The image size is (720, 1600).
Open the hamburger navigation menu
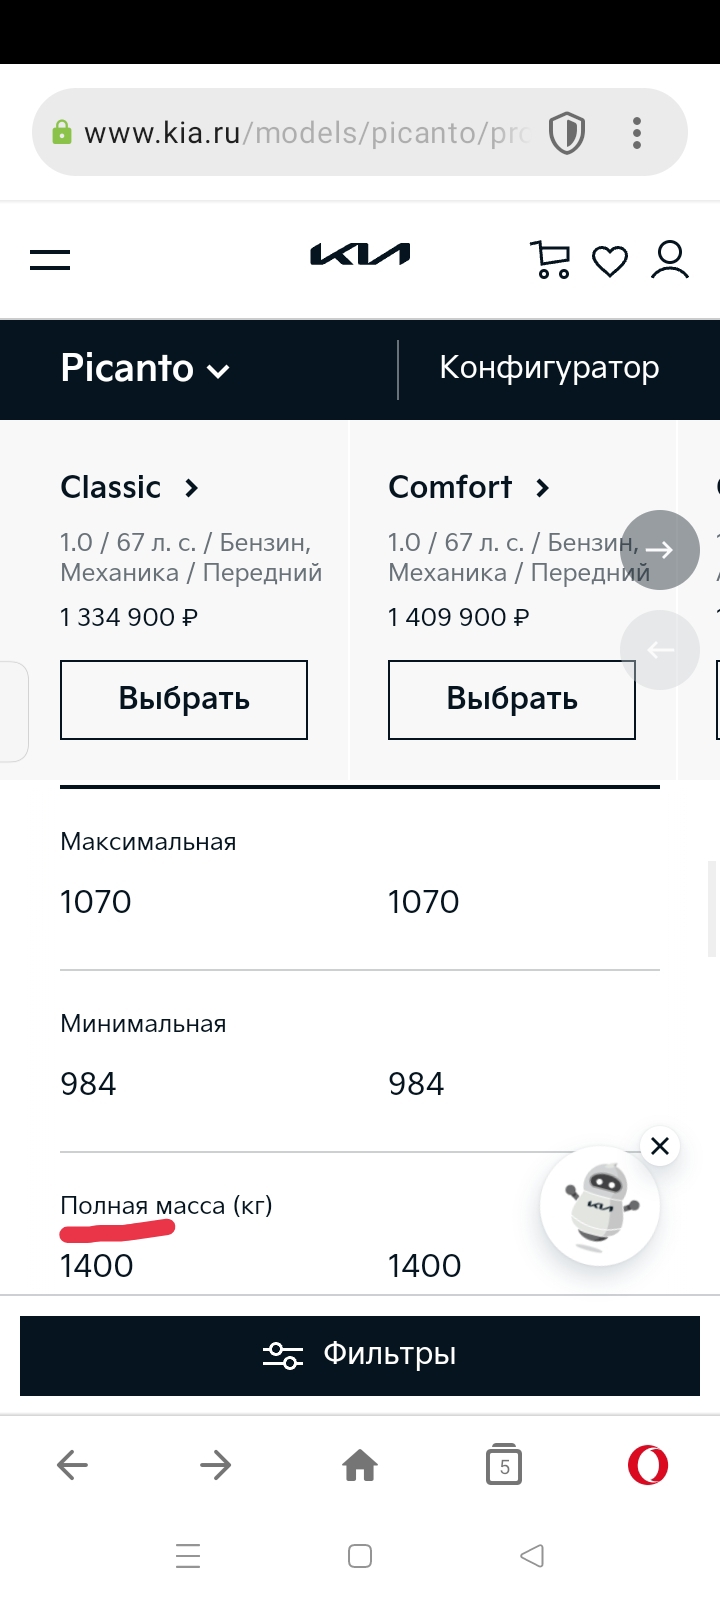pos(50,260)
